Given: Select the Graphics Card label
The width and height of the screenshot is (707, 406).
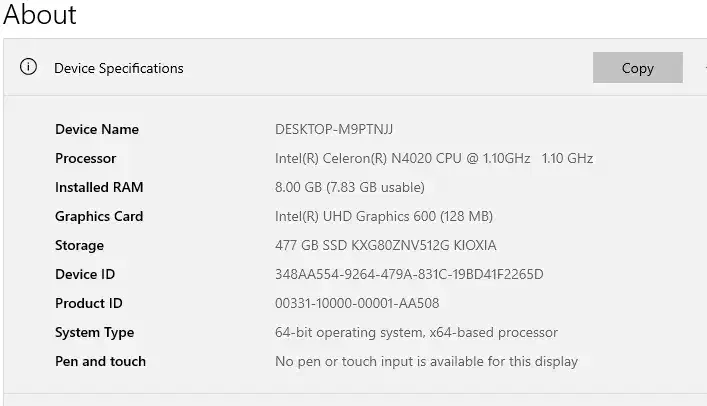Looking at the screenshot, I should [x=99, y=216].
